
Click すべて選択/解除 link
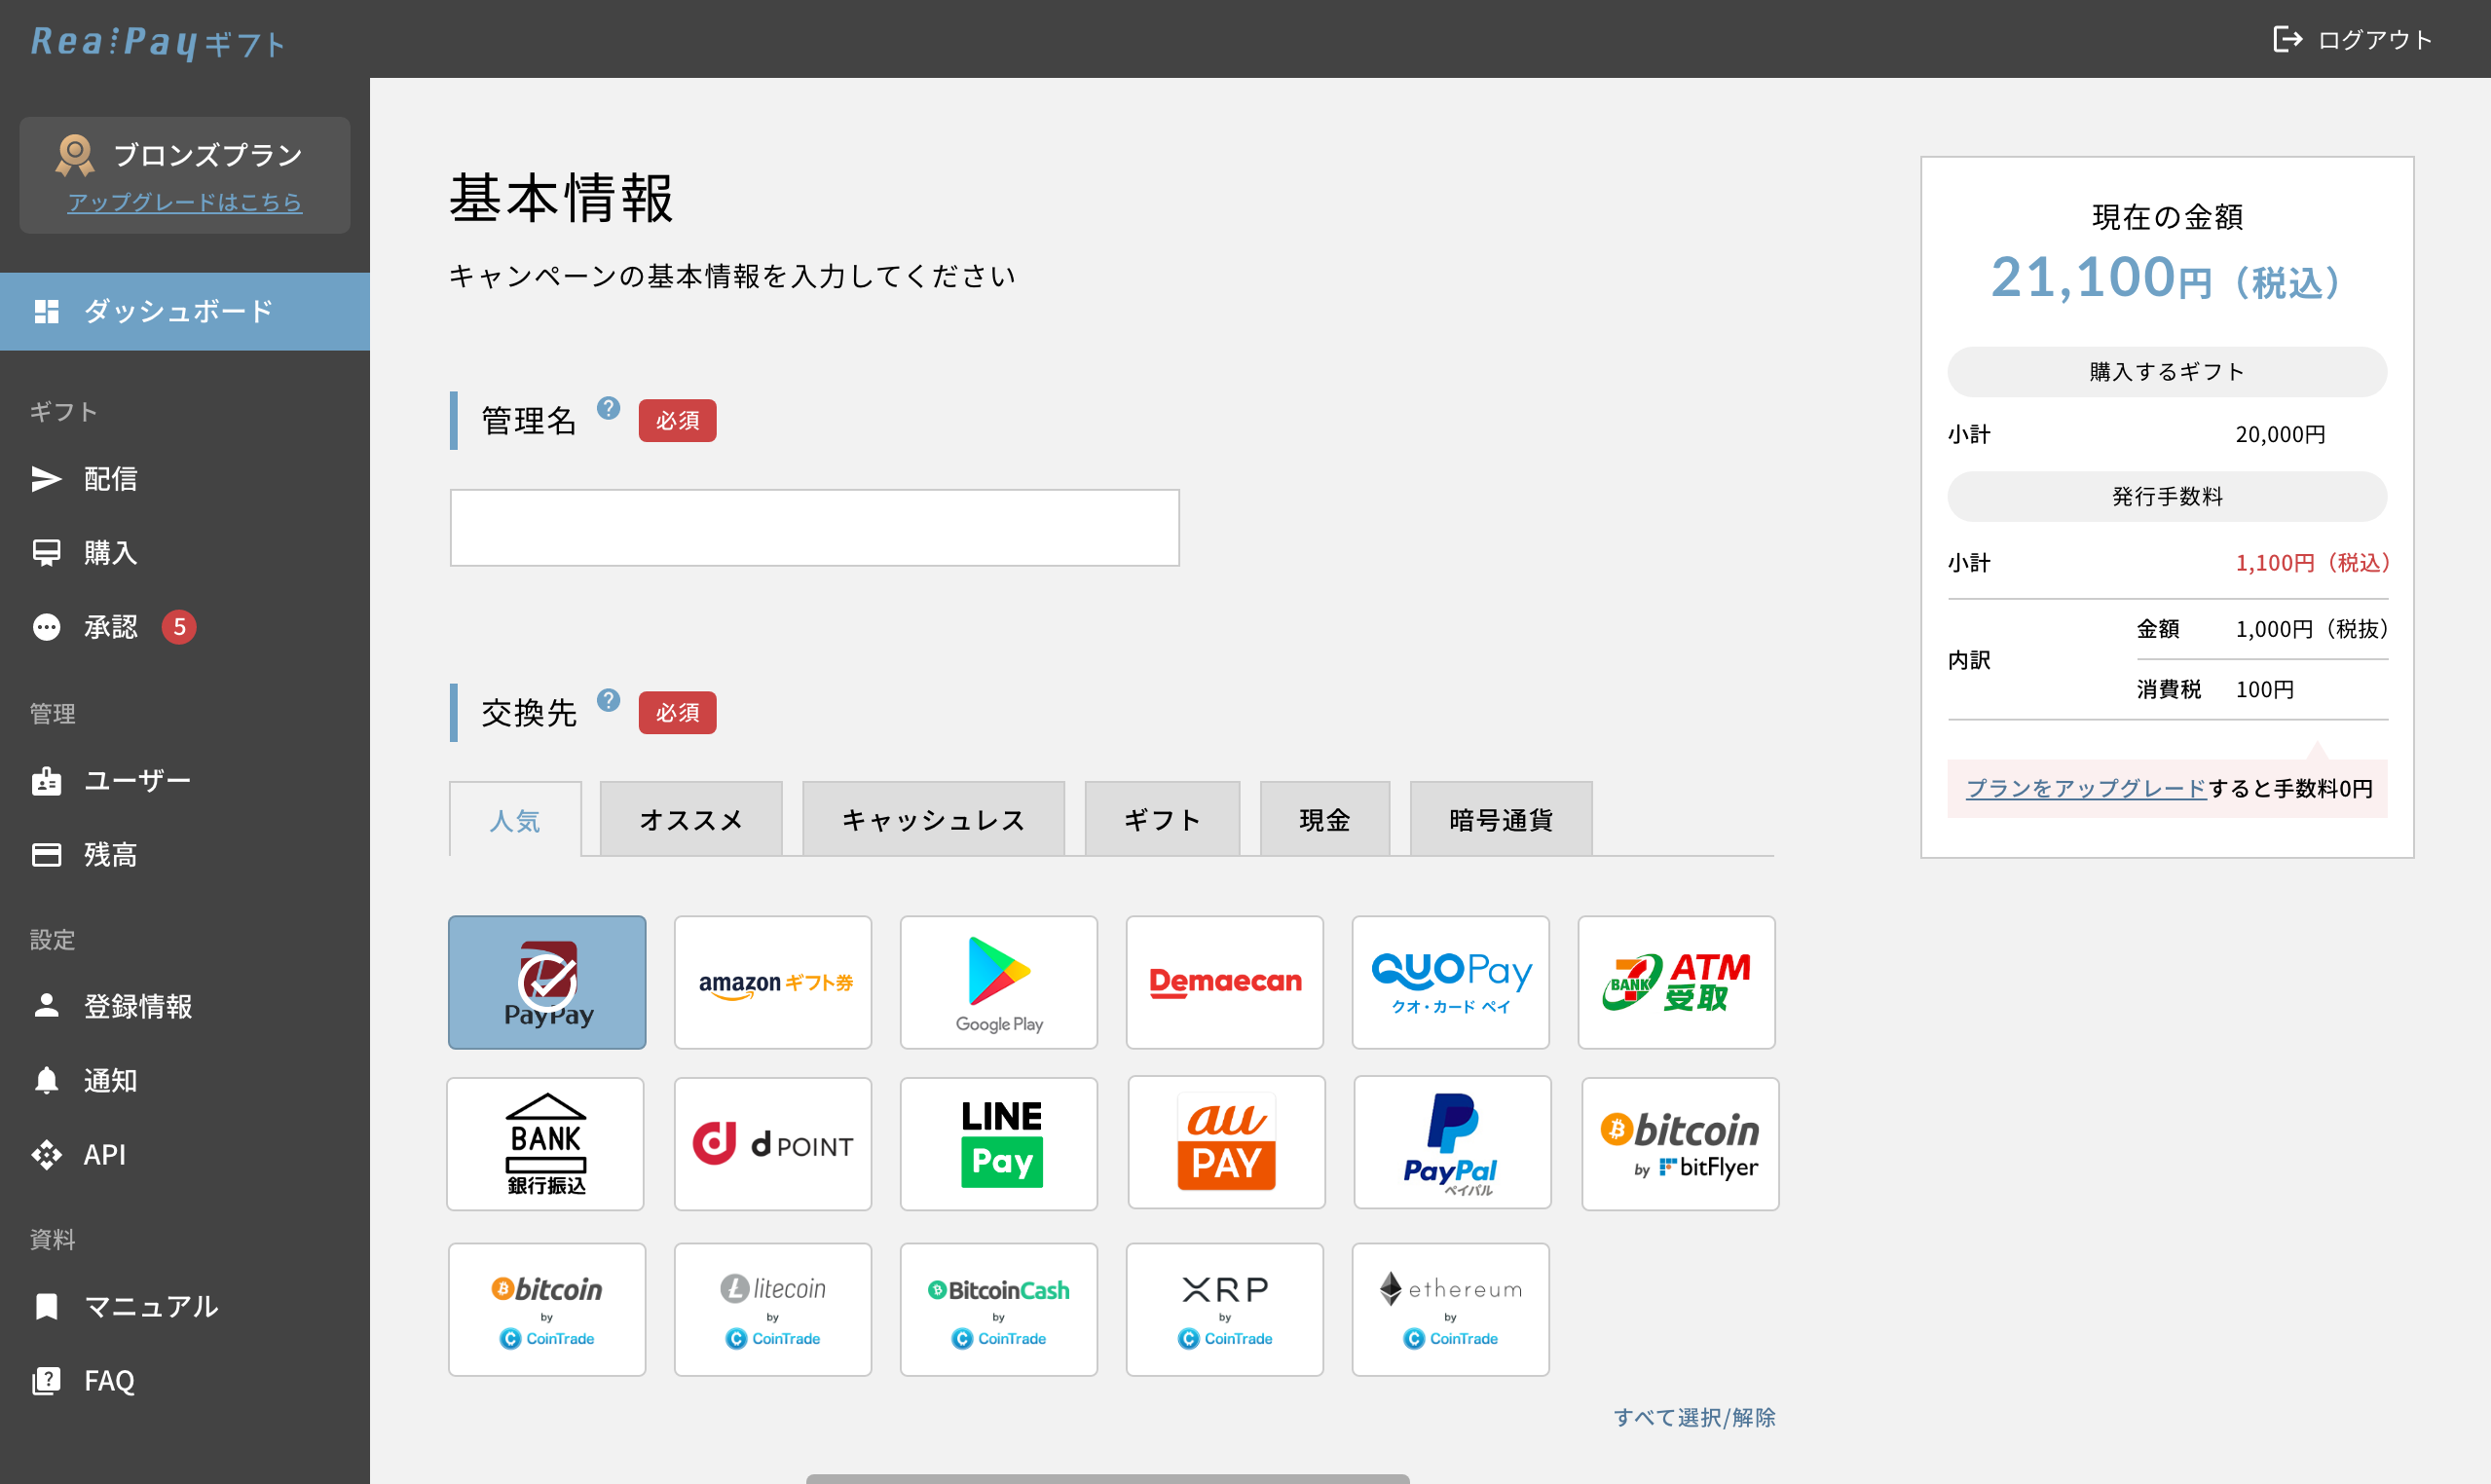1694,1417
